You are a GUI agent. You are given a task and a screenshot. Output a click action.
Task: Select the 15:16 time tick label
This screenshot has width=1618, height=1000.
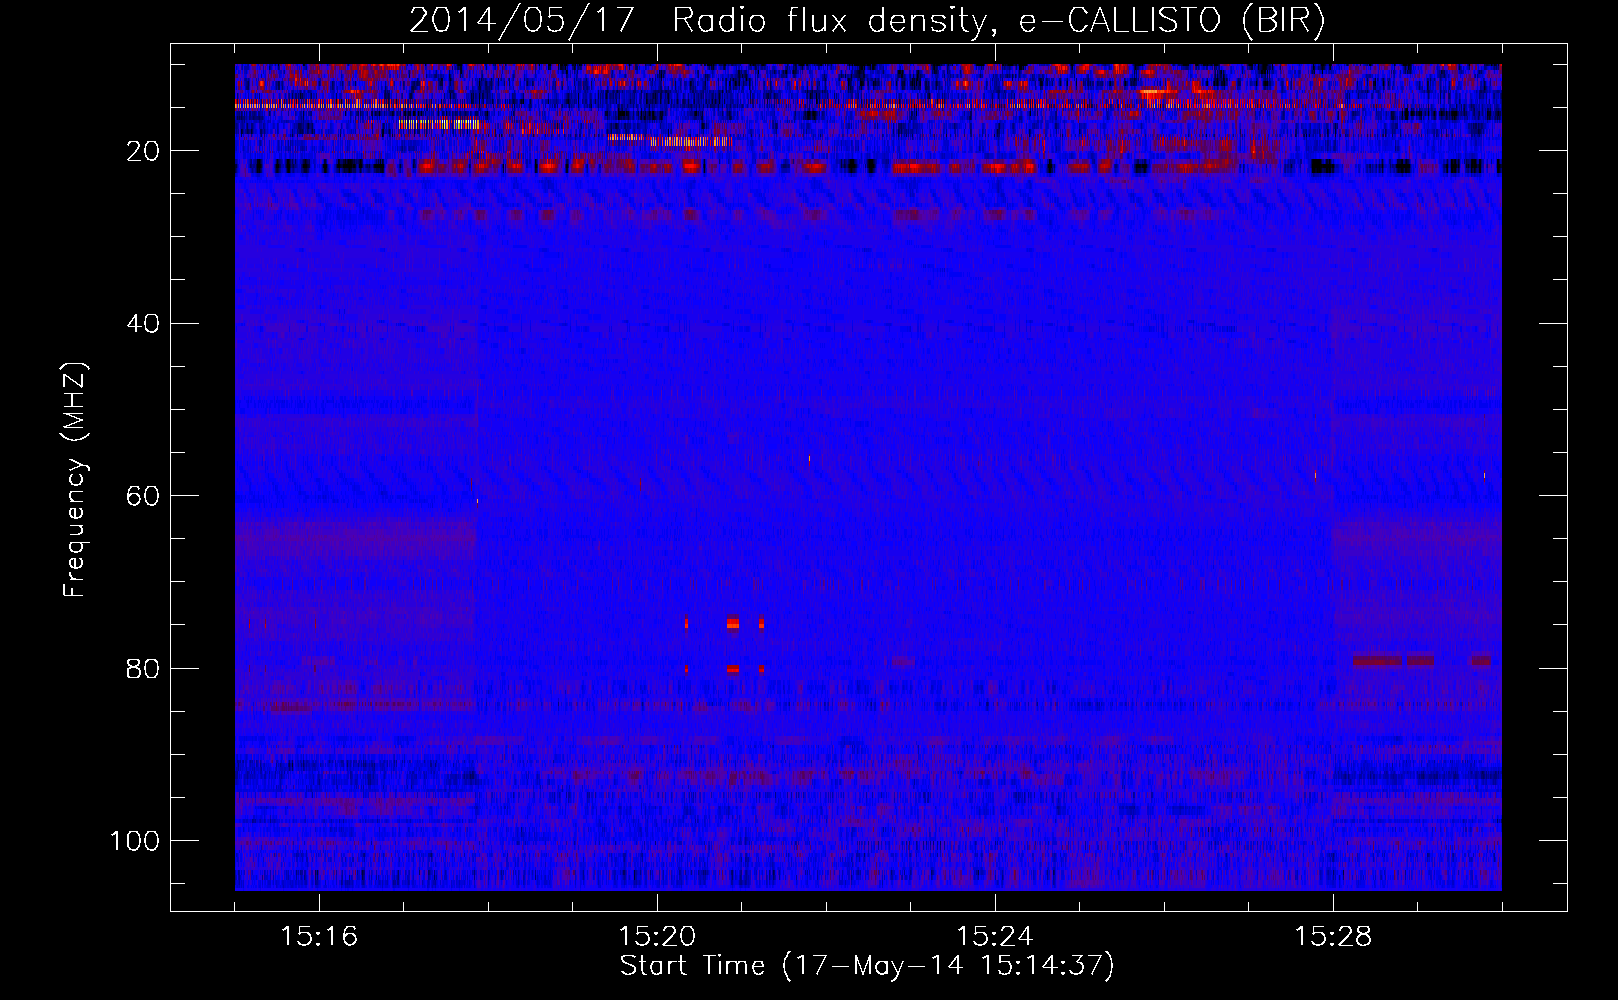pos(319,936)
